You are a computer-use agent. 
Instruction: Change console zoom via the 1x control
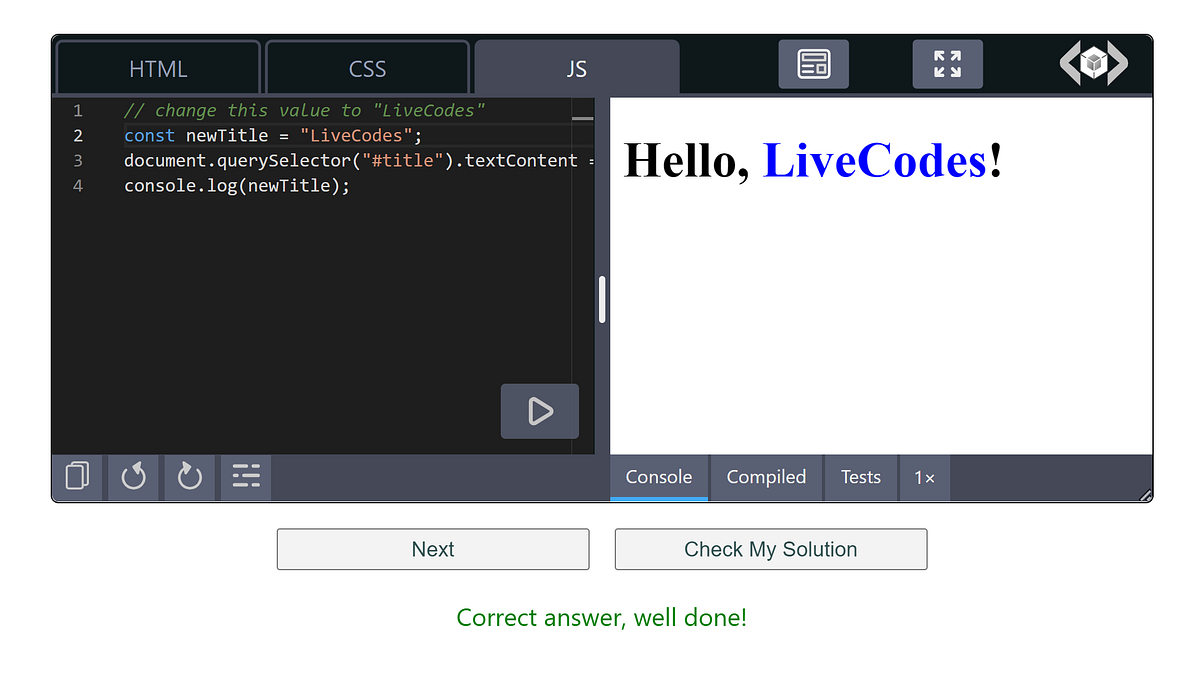(x=924, y=477)
